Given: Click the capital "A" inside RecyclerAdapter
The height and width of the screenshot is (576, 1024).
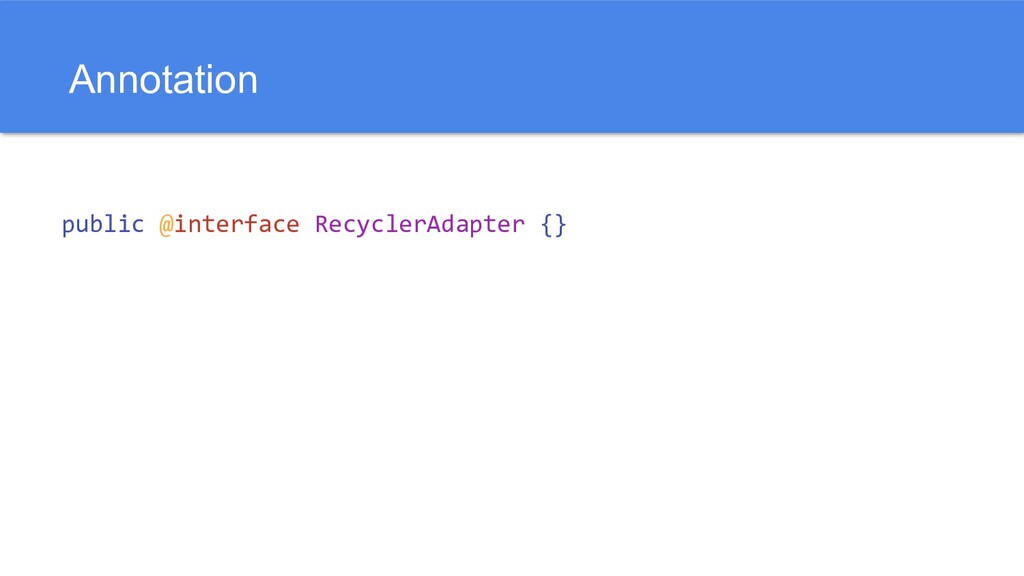Looking at the screenshot, I should pyautogui.click(x=434, y=224).
